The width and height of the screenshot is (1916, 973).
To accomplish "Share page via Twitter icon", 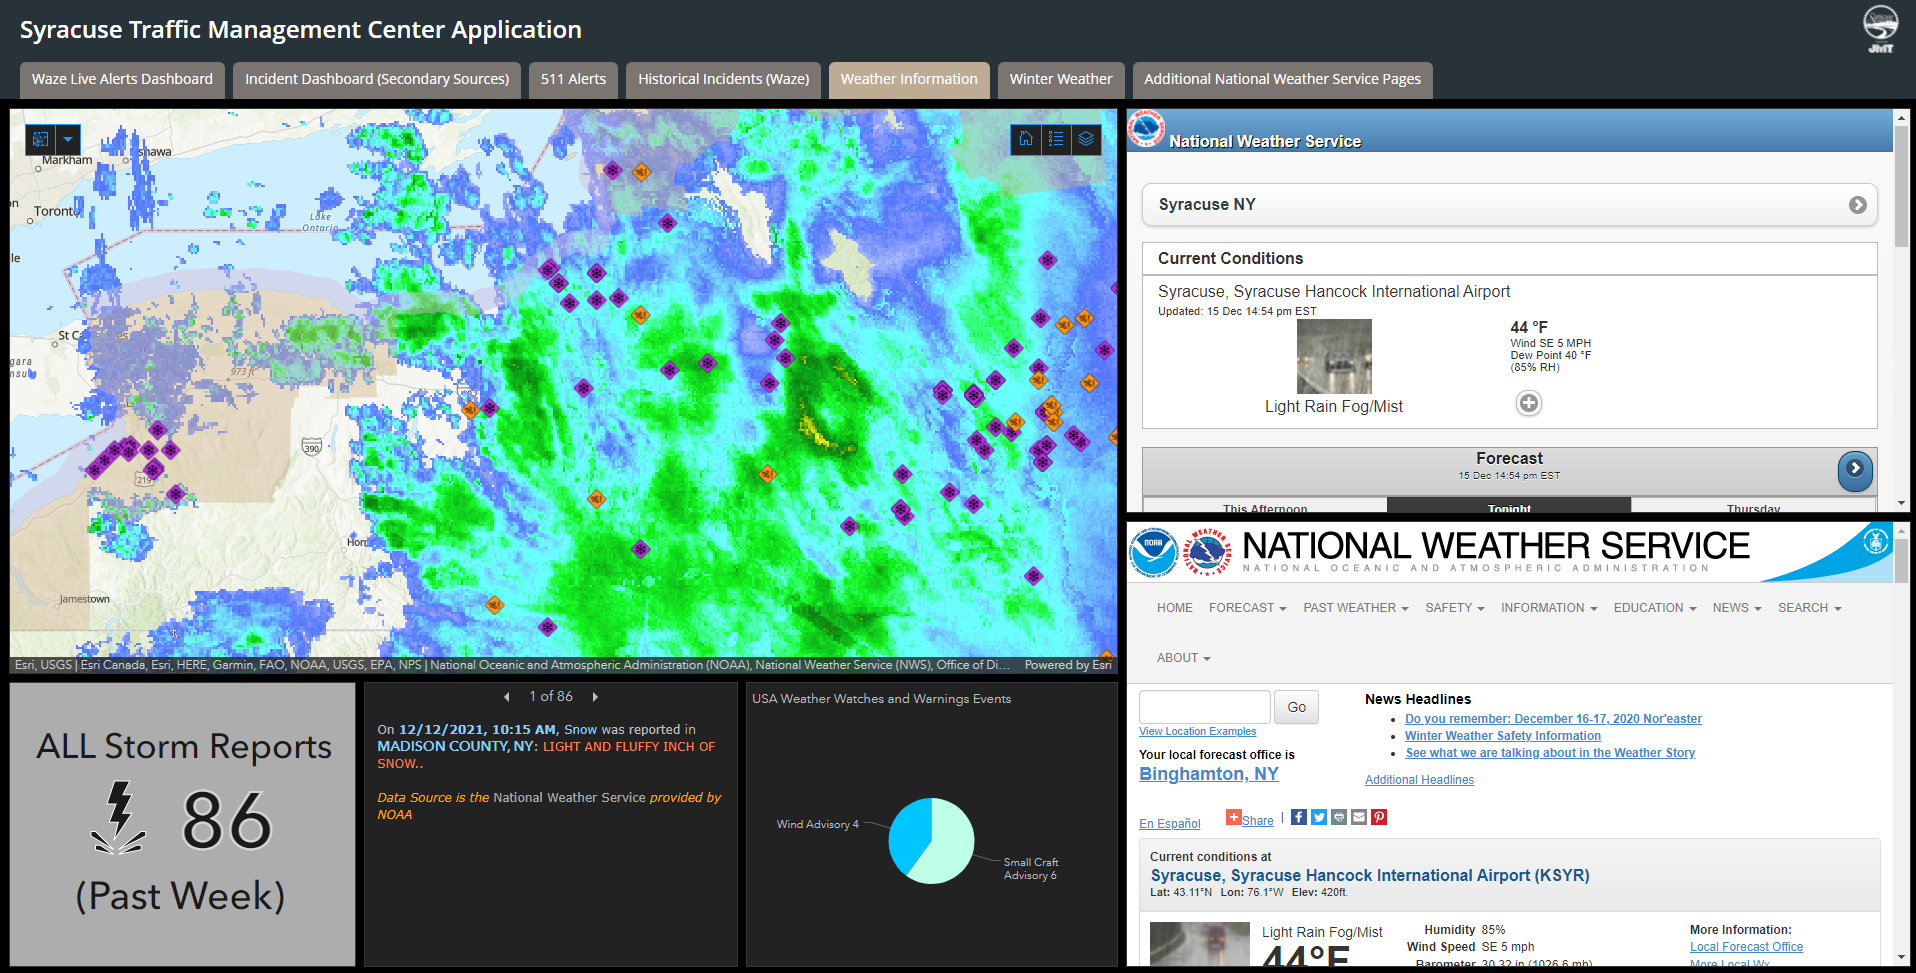I will (1319, 817).
